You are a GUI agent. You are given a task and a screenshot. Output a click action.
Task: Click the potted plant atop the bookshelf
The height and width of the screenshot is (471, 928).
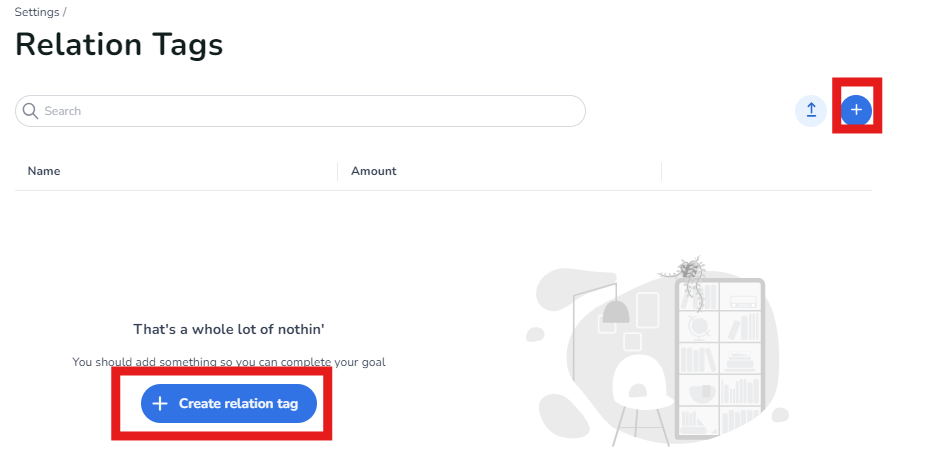tap(689, 270)
